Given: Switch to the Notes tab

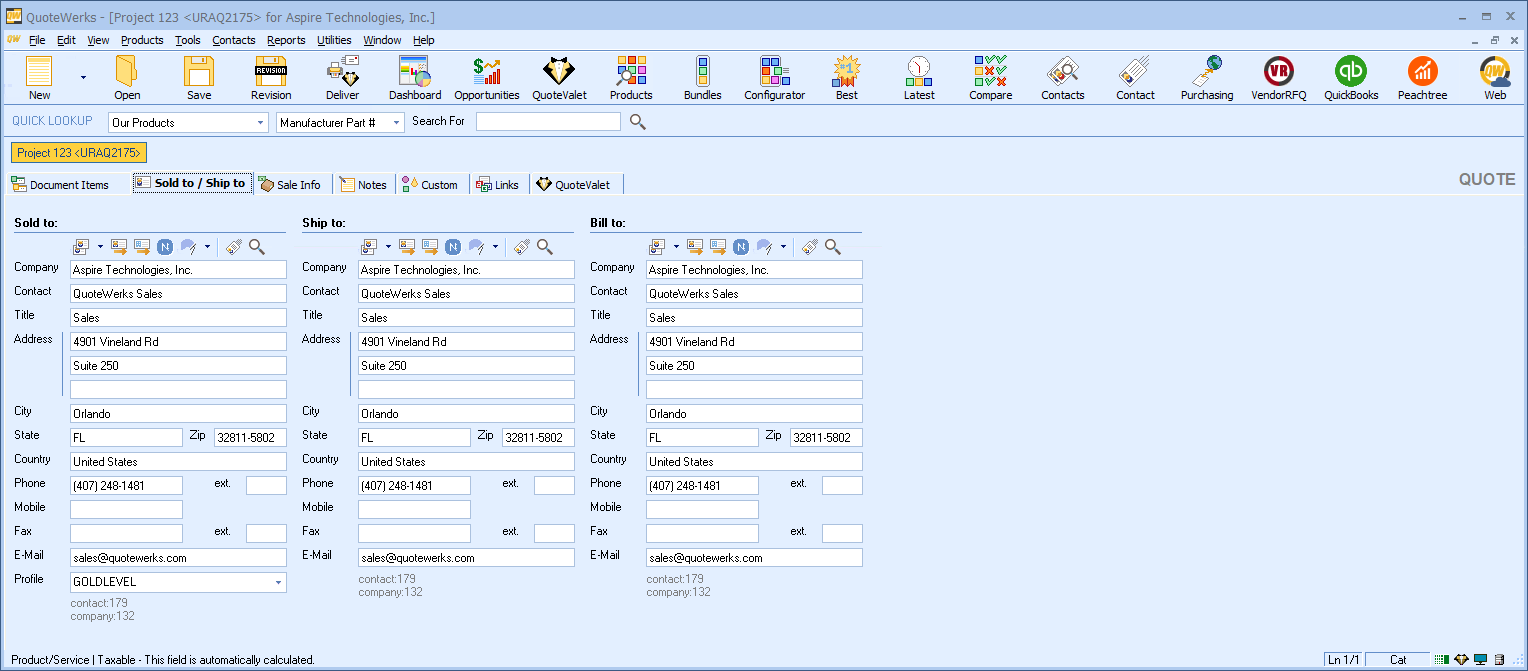Looking at the screenshot, I should pos(363,185).
